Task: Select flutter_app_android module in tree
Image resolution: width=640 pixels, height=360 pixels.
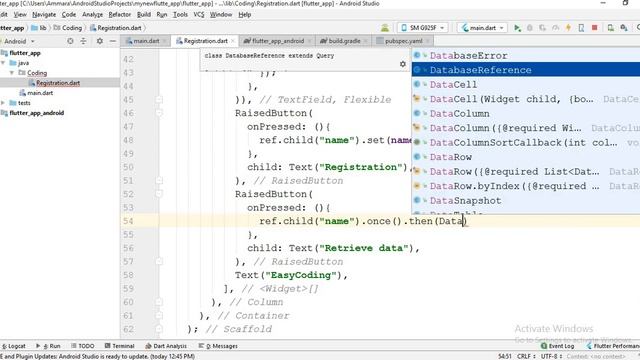Action: click(x=36, y=113)
